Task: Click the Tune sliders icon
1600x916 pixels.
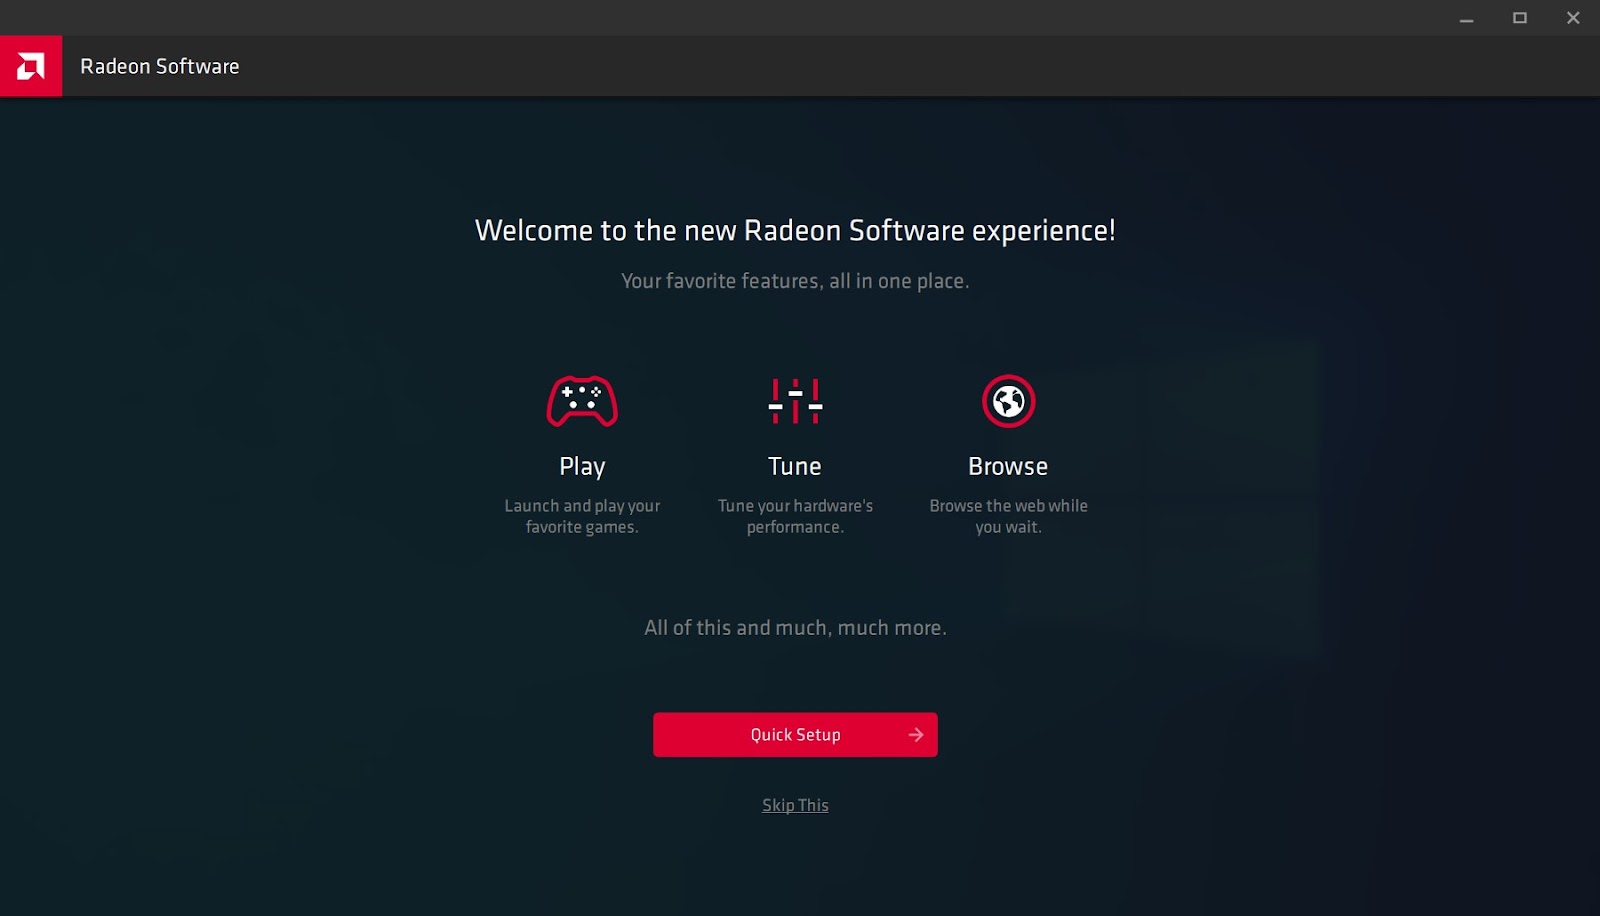Action: pos(795,401)
